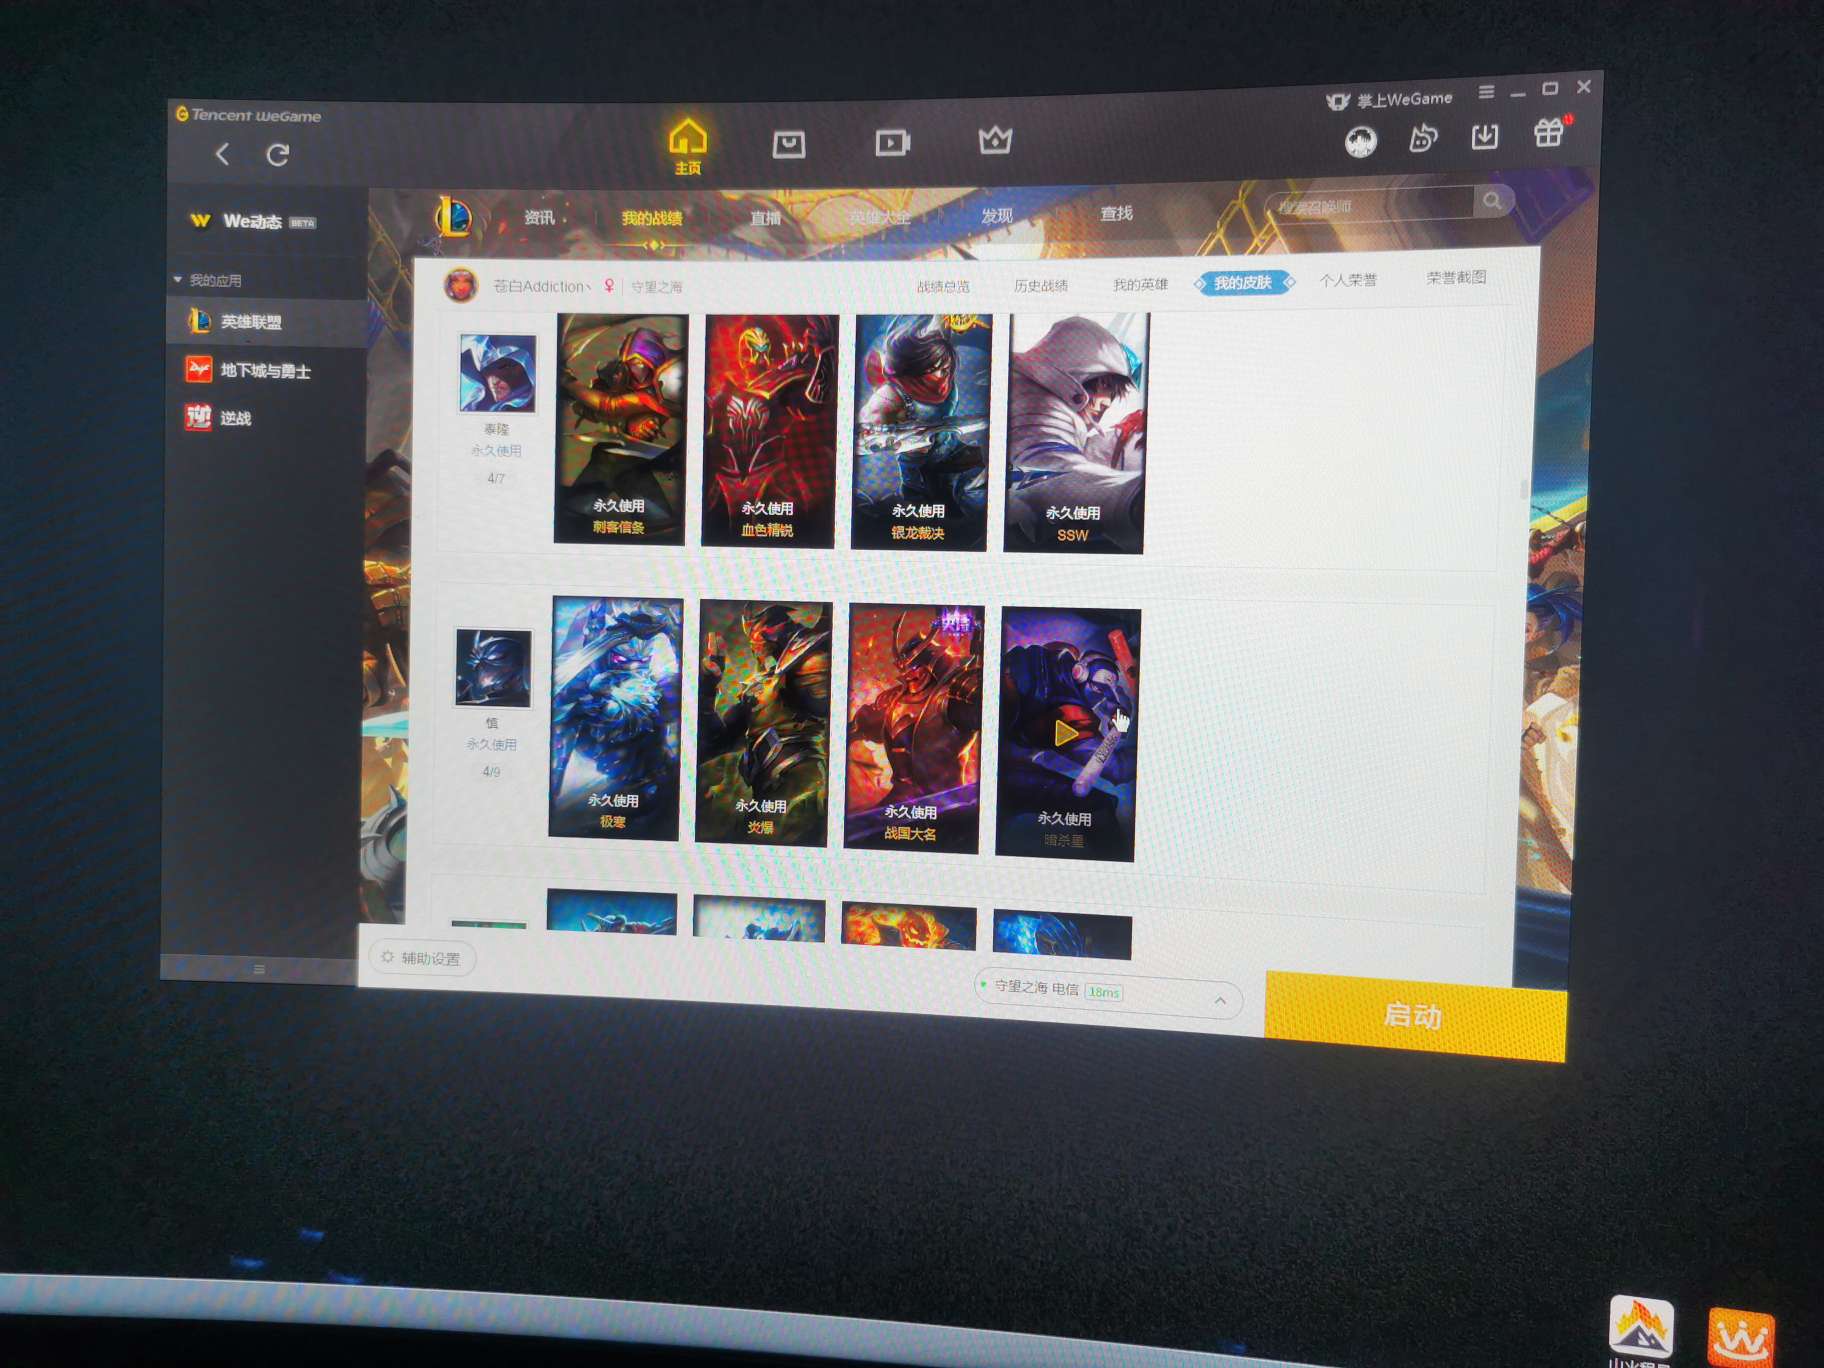Switch to the 历史战绩 tab
1824x1368 pixels.
(1041, 286)
